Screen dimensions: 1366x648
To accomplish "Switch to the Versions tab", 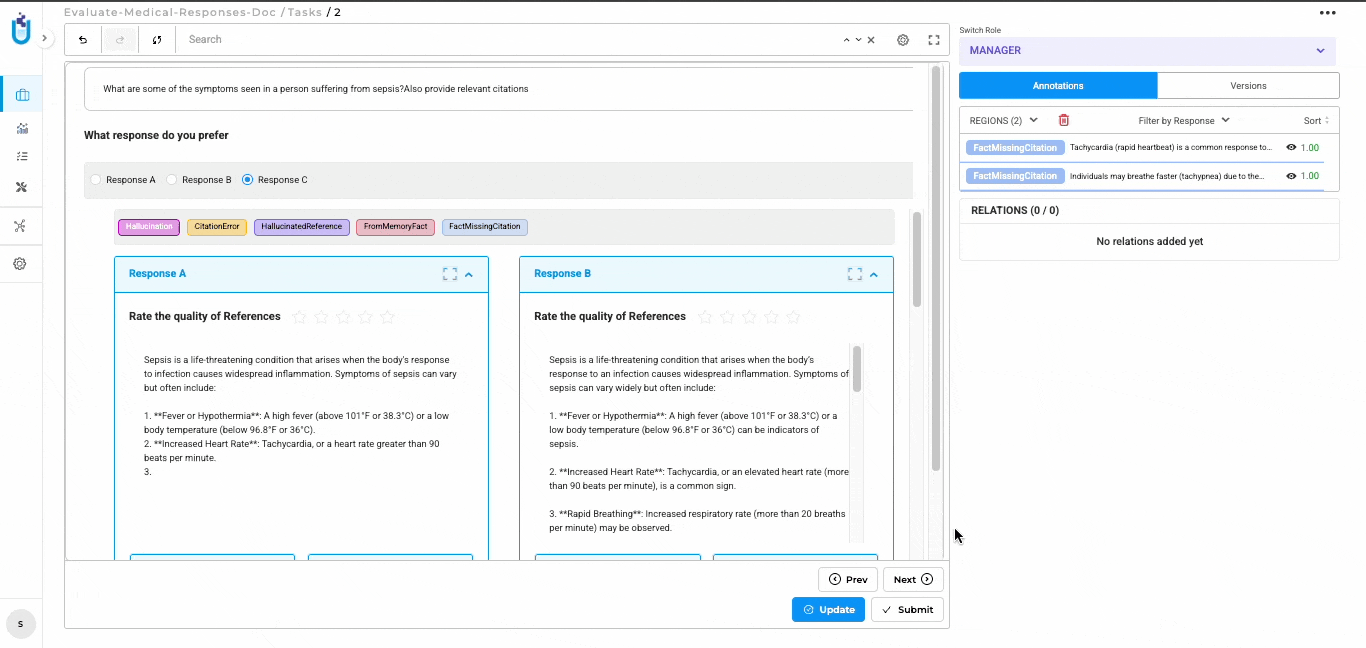I will tap(1248, 86).
